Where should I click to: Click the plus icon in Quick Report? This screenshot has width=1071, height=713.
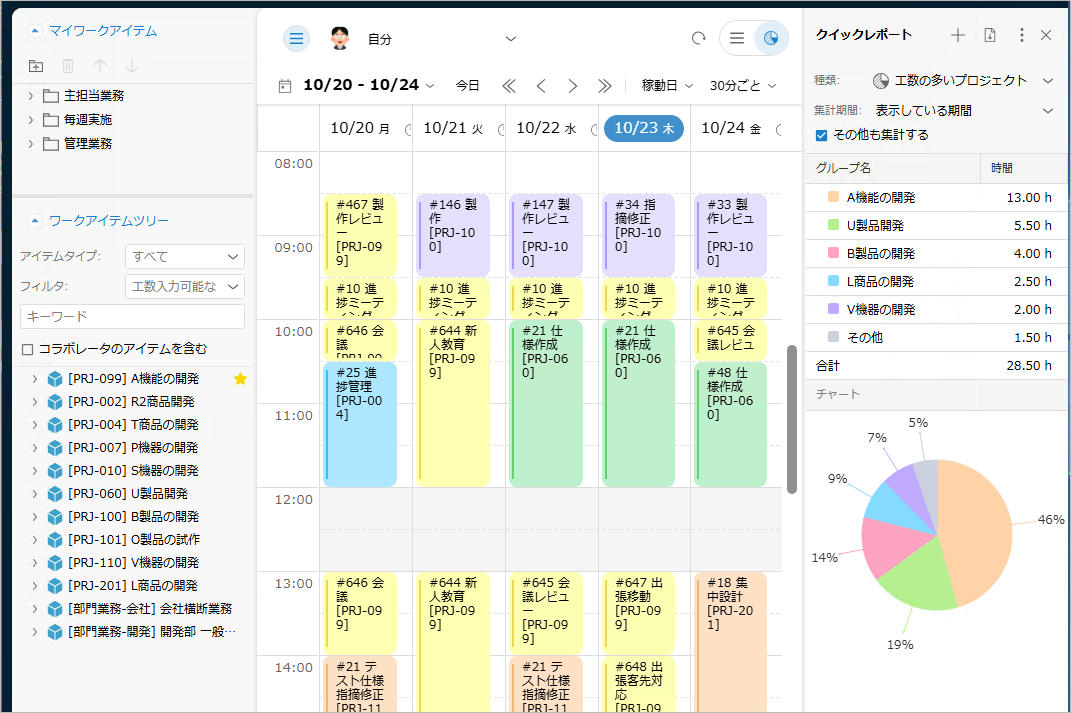(958, 35)
